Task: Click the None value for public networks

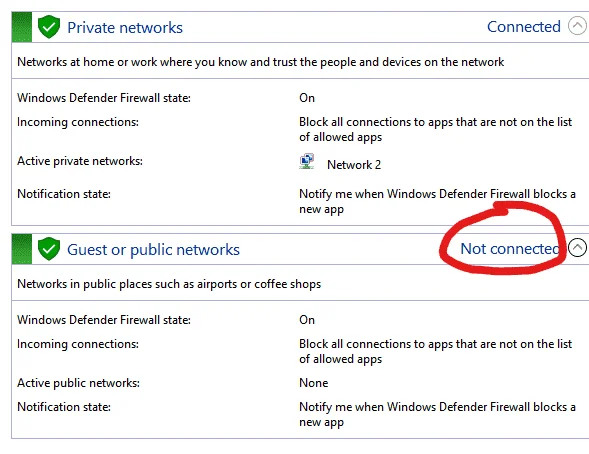Action: pyautogui.click(x=314, y=383)
